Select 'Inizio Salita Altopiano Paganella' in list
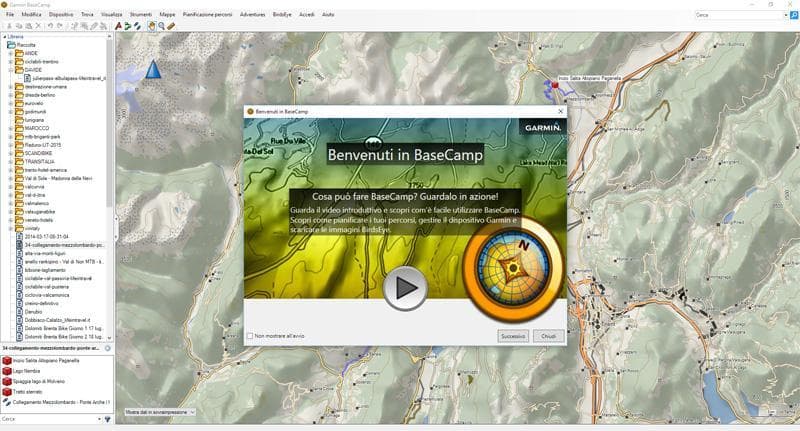Image resolution: width=800 pixels, height=431 pixels. pyautogui.click(x=46, y=361)
